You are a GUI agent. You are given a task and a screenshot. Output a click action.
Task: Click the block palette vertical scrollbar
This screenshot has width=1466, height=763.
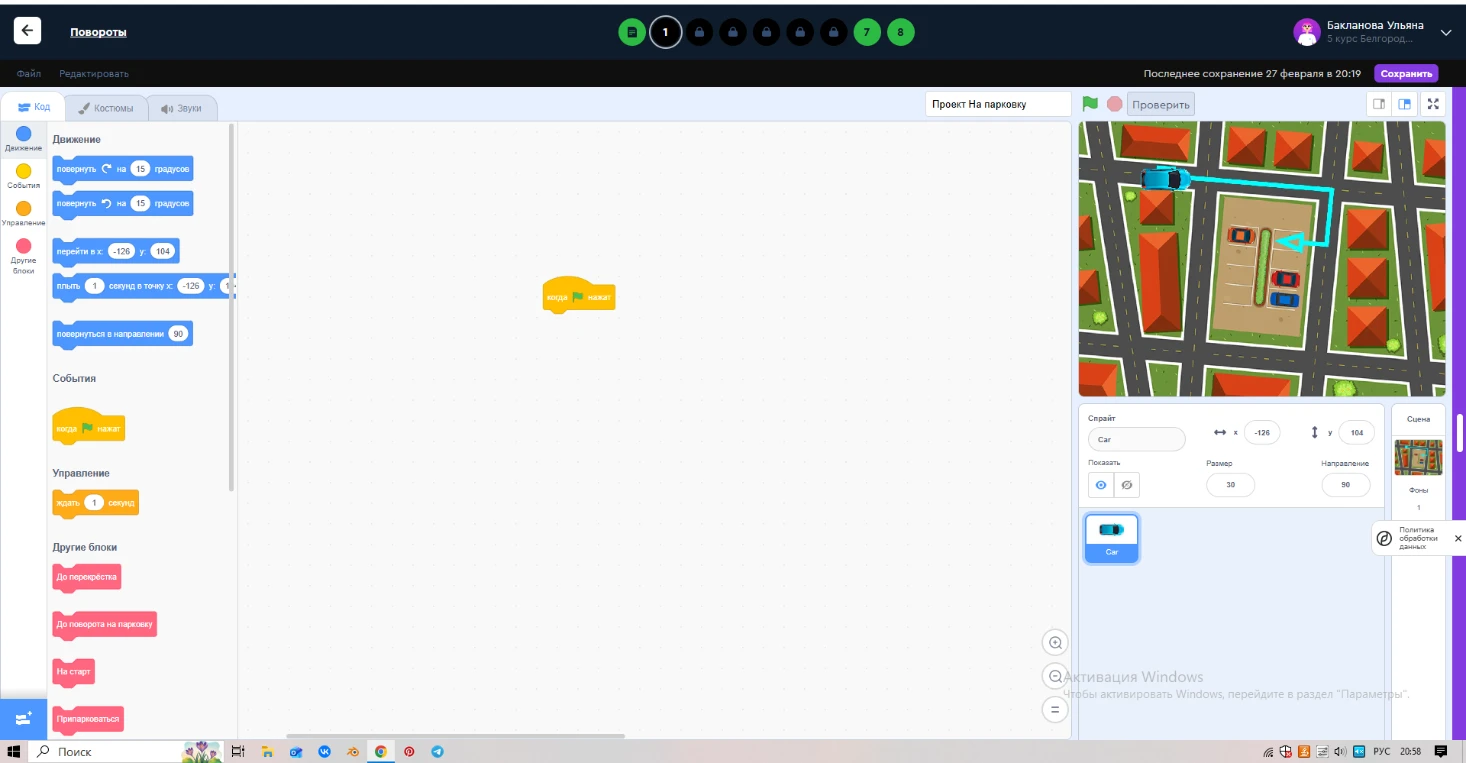tap(231, 306)
